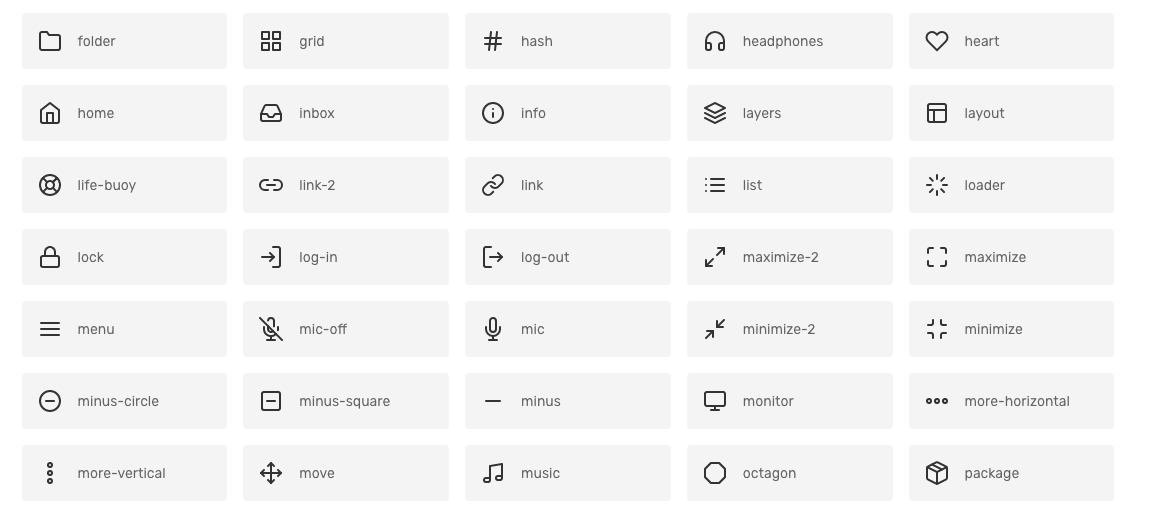This screenshot has width=1152, height=515.
Task: Select the more-horizontal dots icon
Action: 937,401
